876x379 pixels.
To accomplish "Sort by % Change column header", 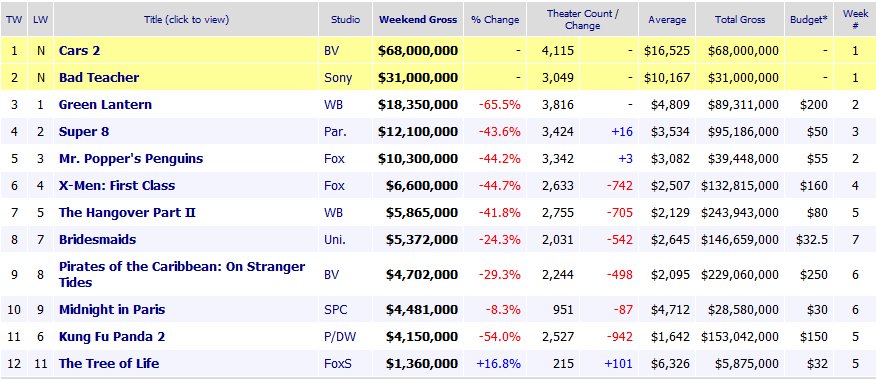I will pyautogui.click(x=495, y=20).
